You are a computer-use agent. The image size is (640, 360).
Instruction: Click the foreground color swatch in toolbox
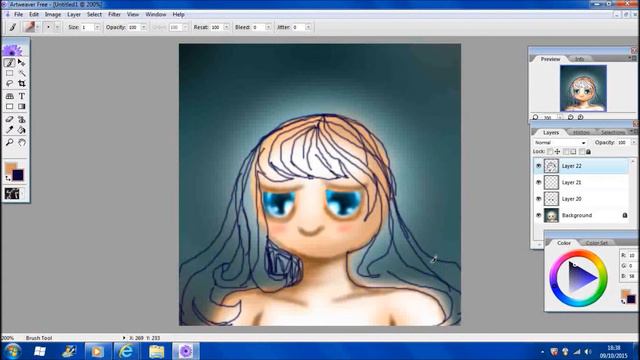[10, 167]
